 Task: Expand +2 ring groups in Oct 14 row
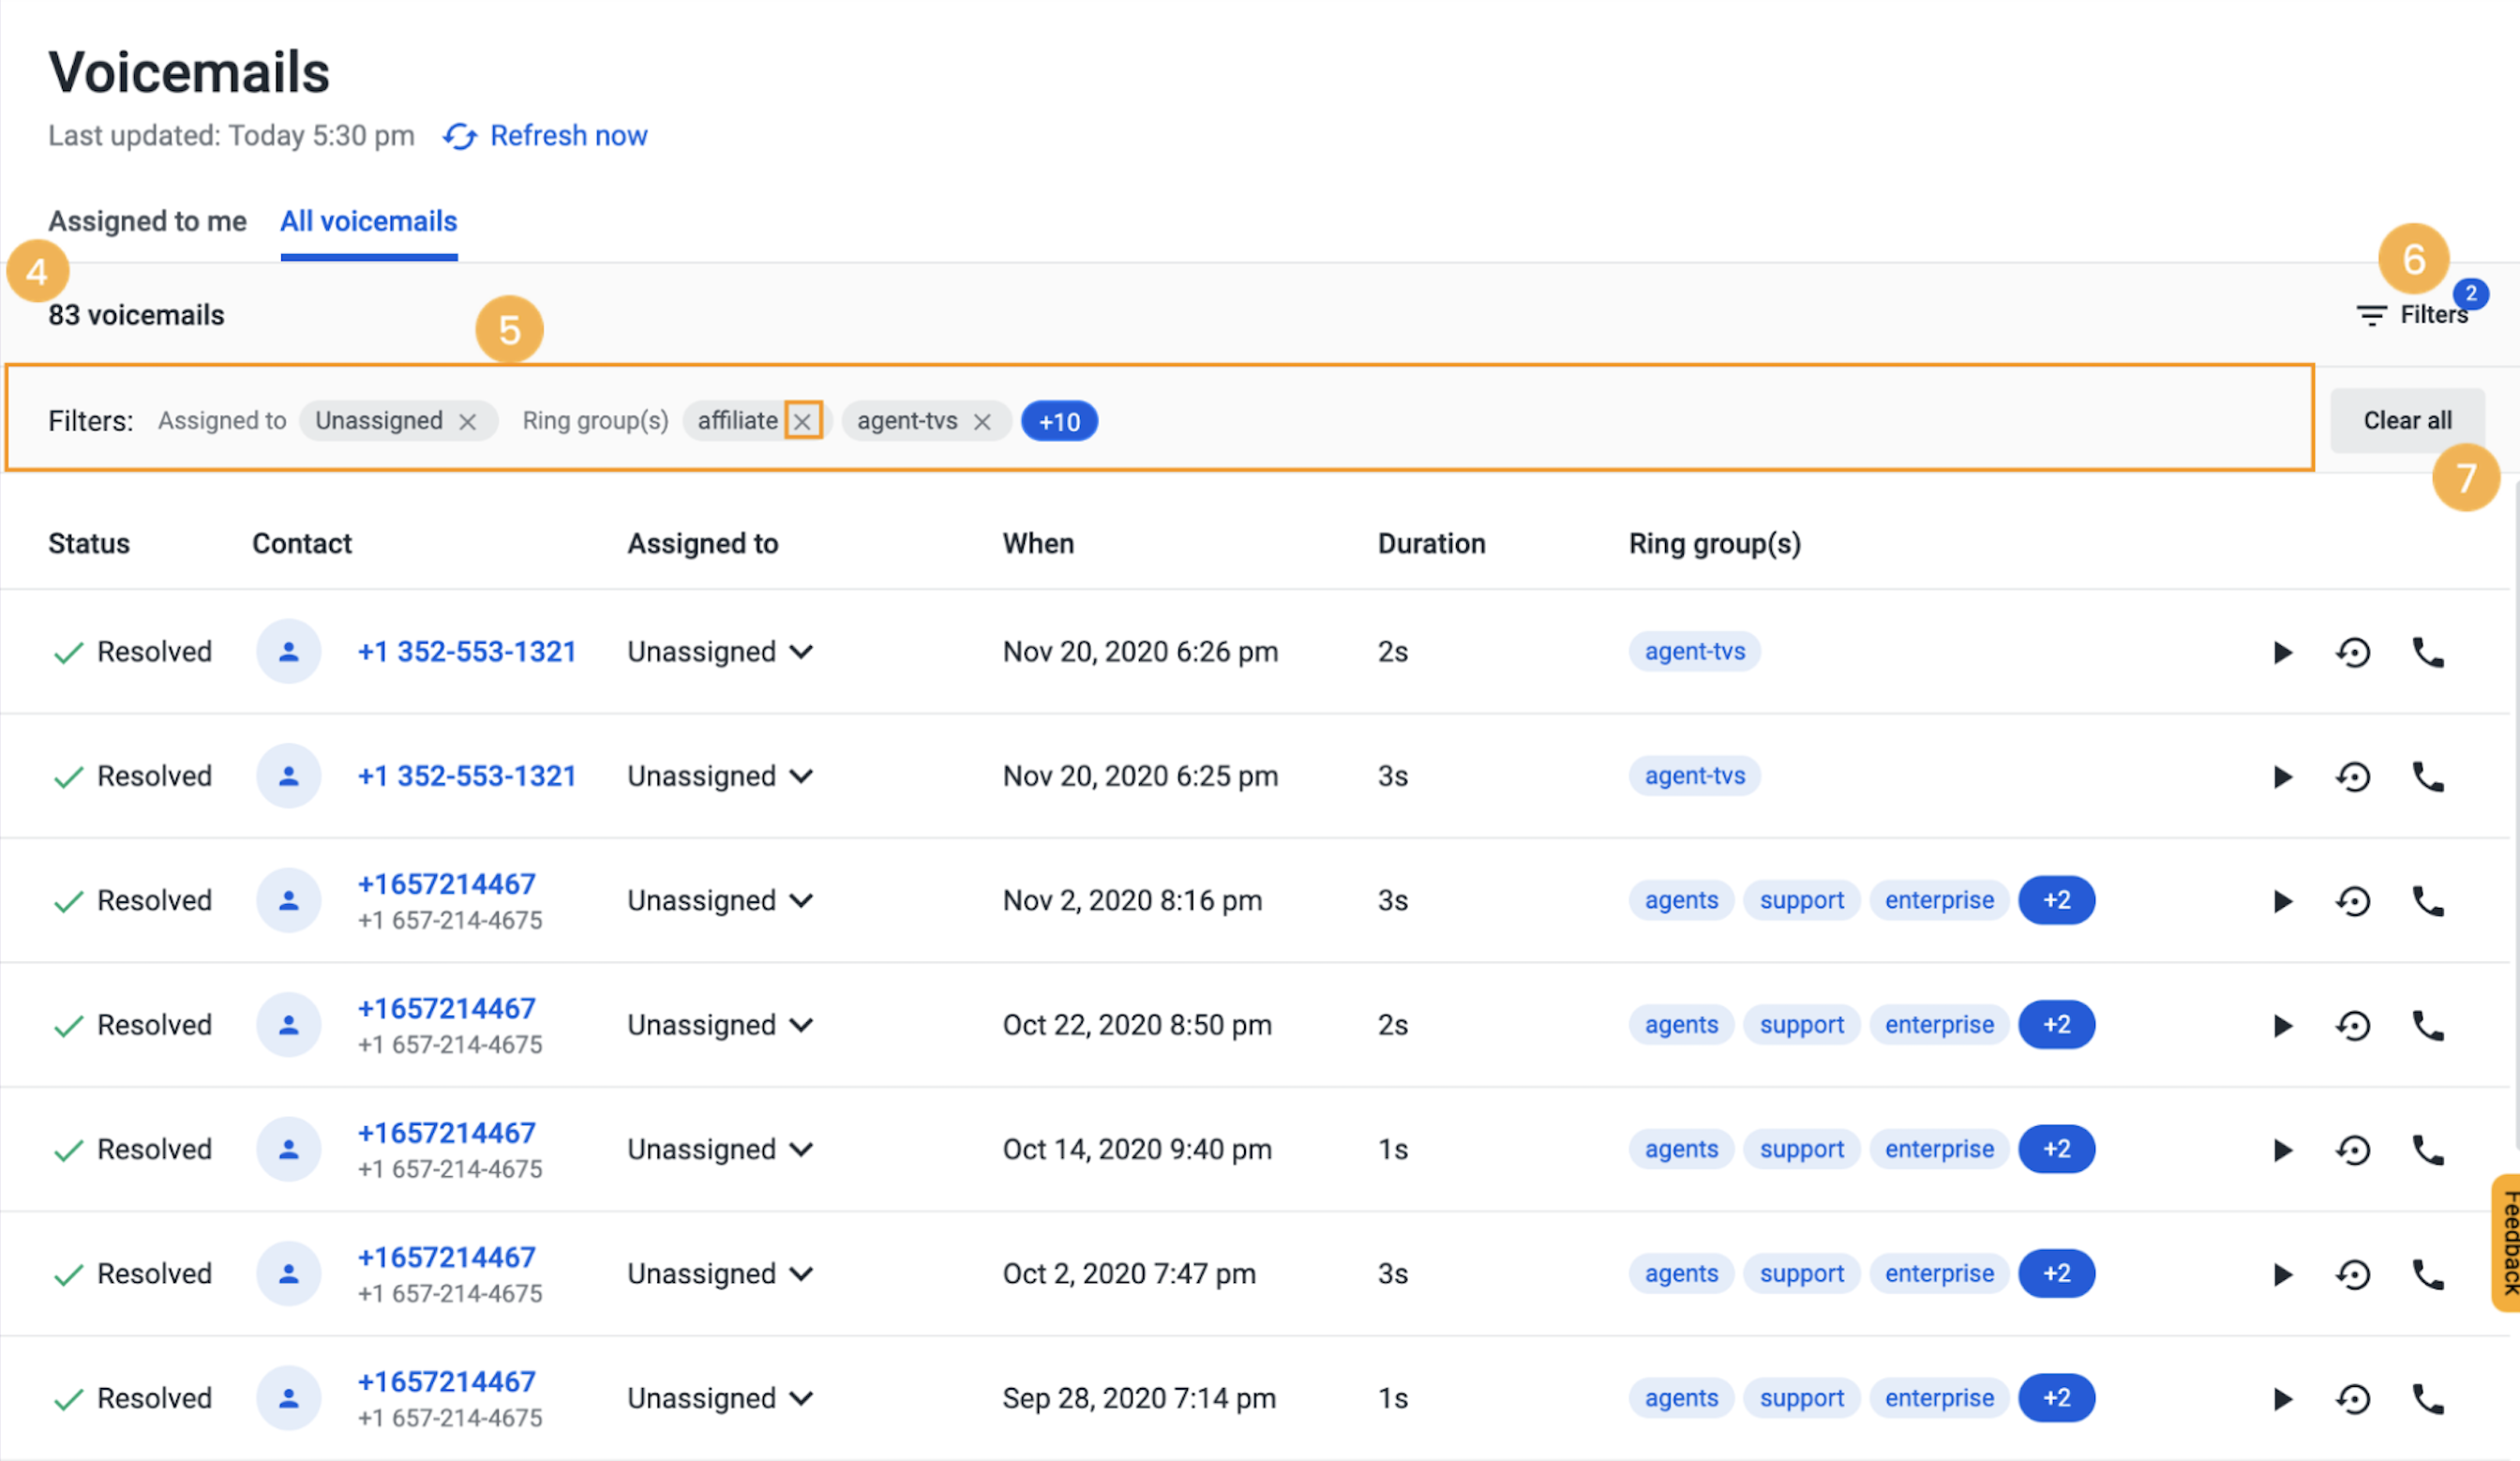(x=2056, y=1149)
